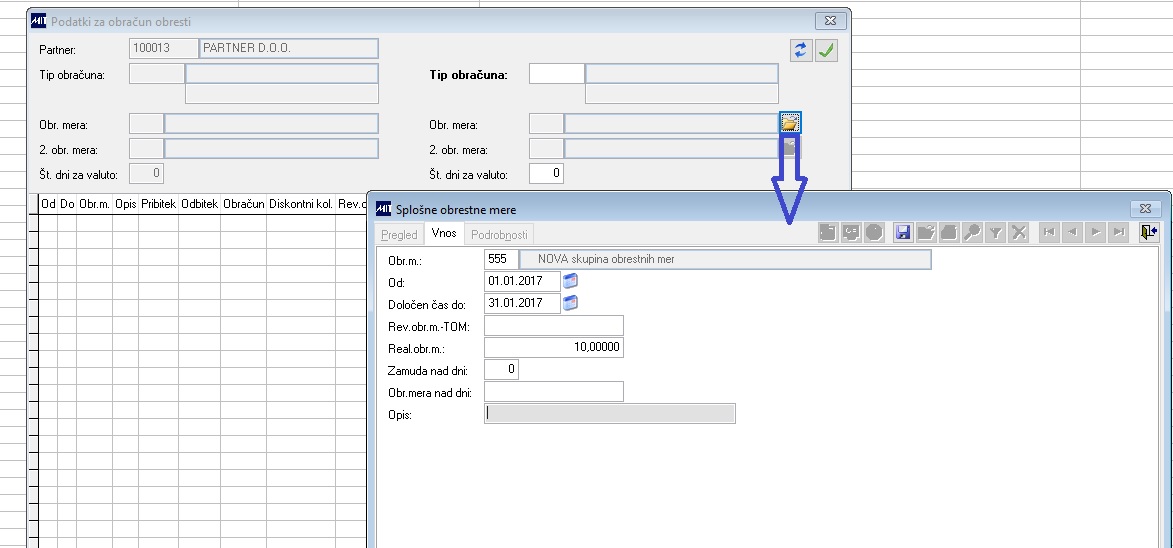The image size is (1173, 548).
Task: Click the right Tip obračuna code field
Action: [557, 73]
